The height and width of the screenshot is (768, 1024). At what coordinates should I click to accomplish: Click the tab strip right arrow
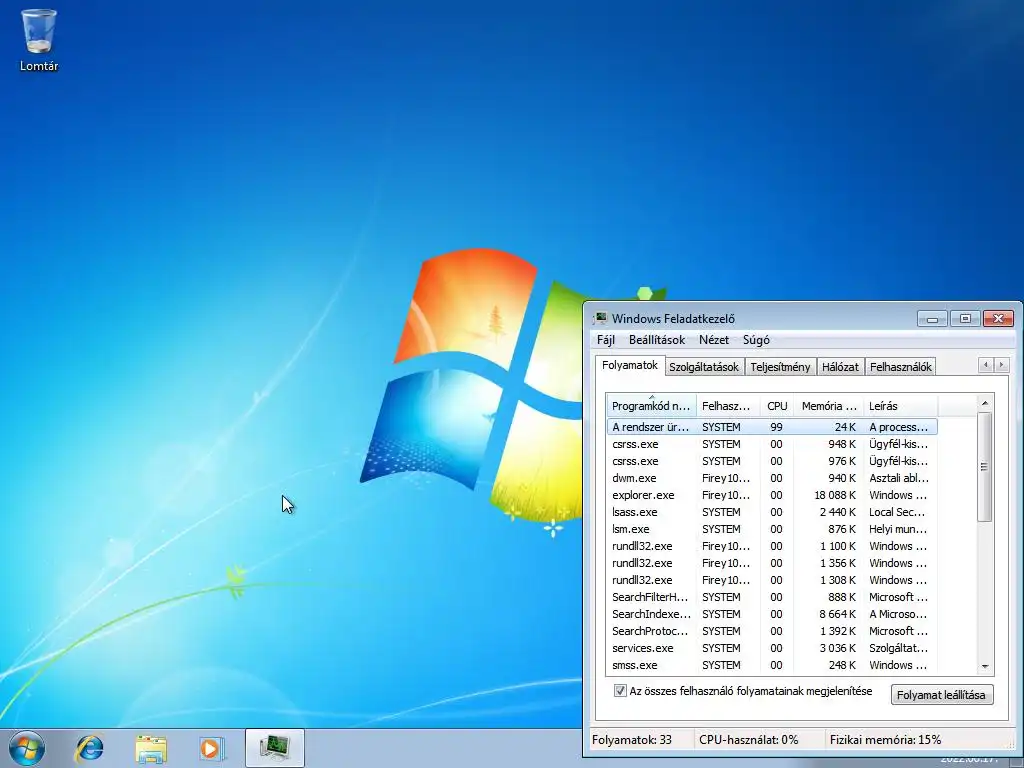1001,365
